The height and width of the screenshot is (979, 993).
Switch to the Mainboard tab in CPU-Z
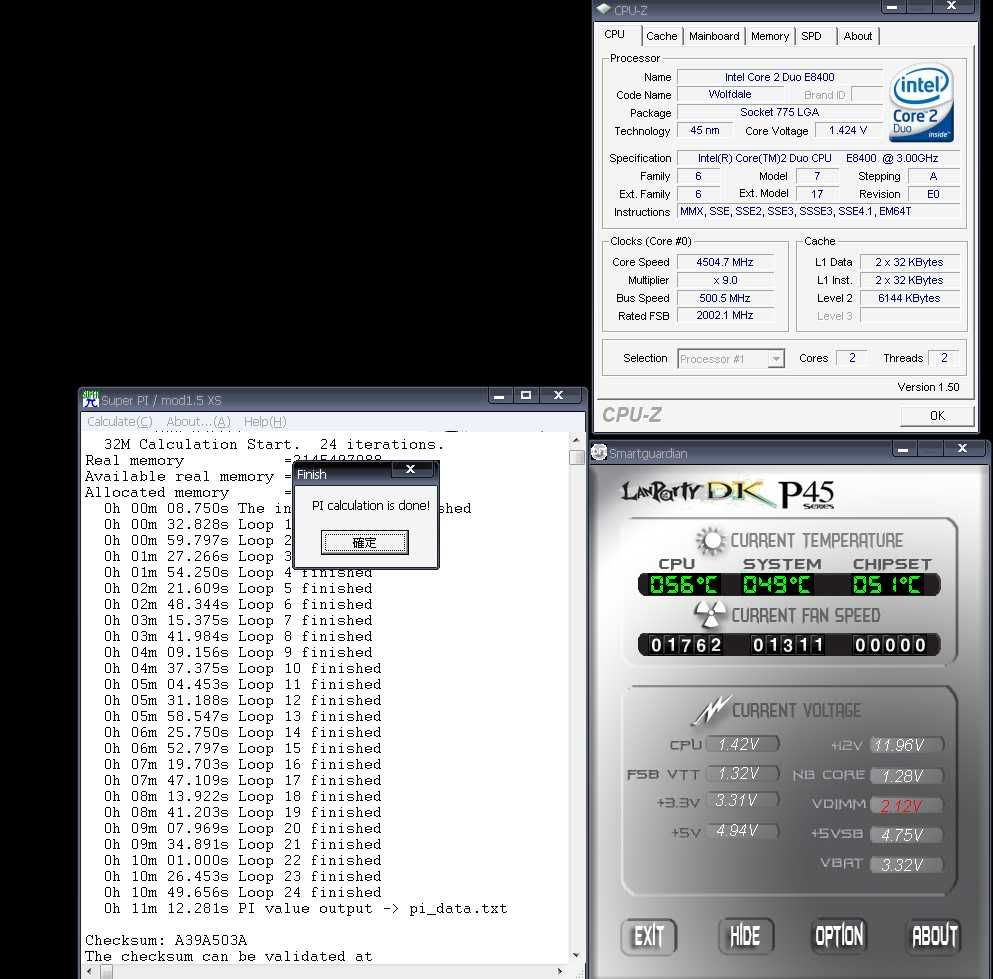714,36
